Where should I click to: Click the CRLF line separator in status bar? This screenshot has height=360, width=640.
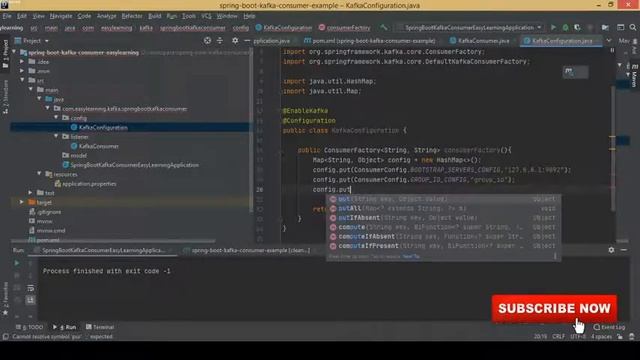(x=558, y=337)
